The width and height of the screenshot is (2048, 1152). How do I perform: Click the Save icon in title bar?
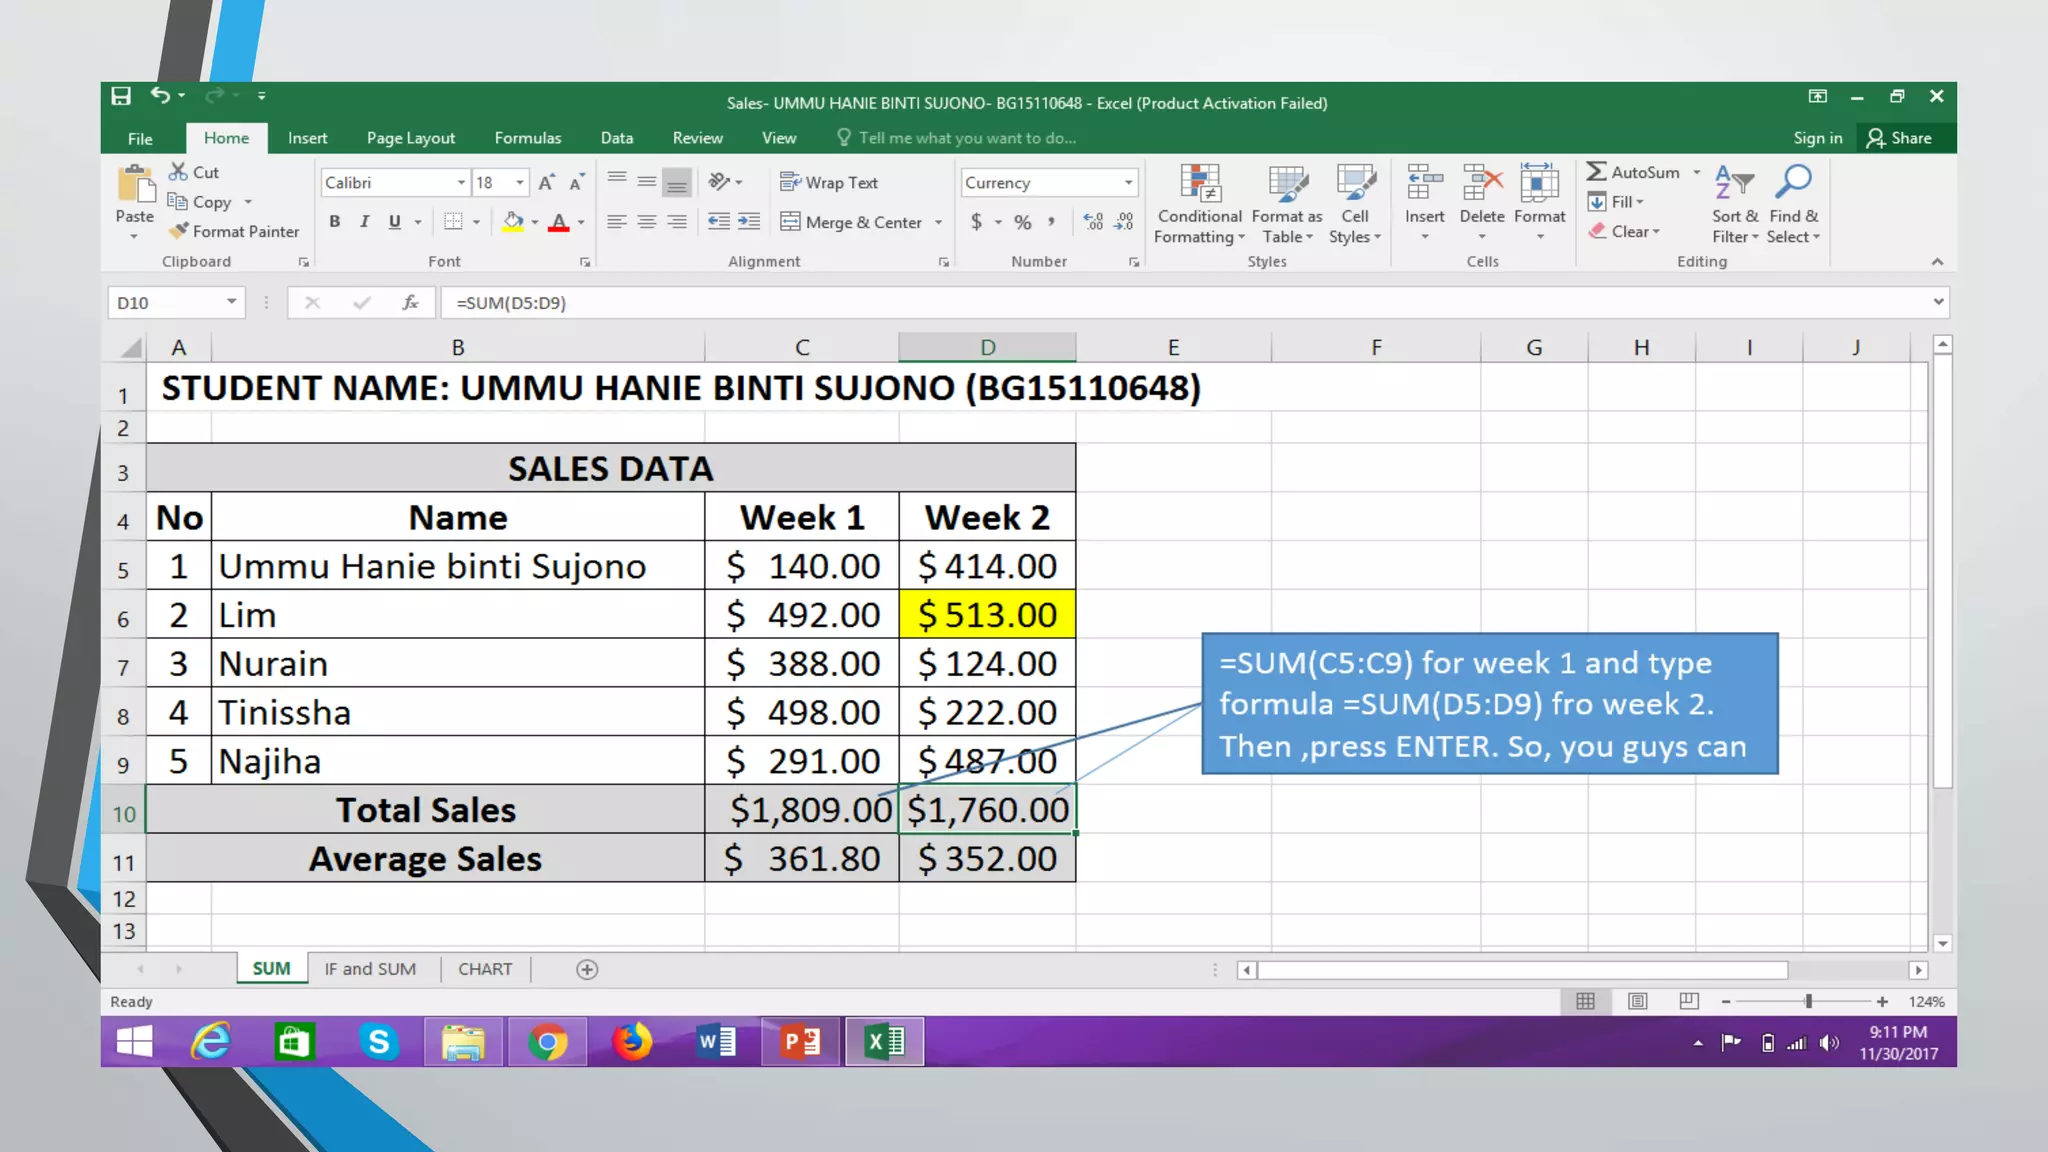[121, 96]
